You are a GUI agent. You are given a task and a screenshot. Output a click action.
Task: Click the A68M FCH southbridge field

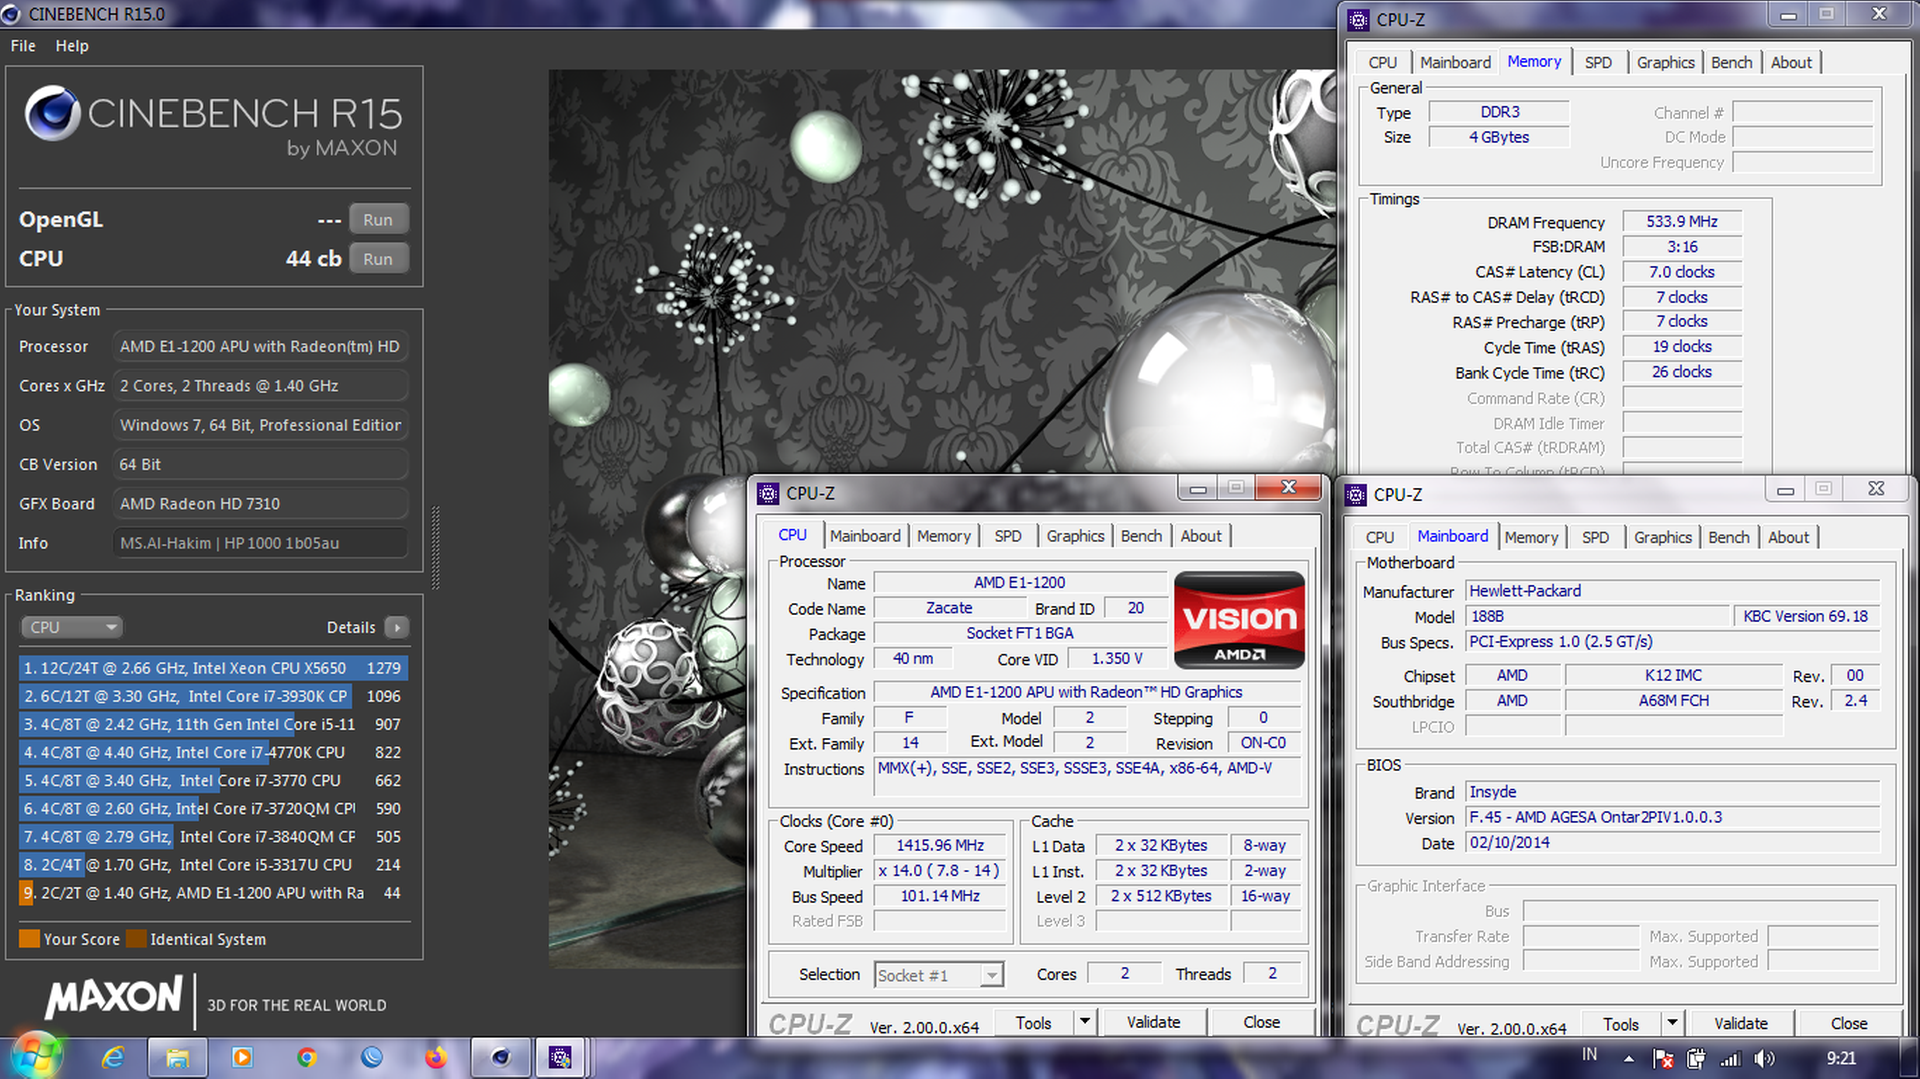coord(1673,701)
